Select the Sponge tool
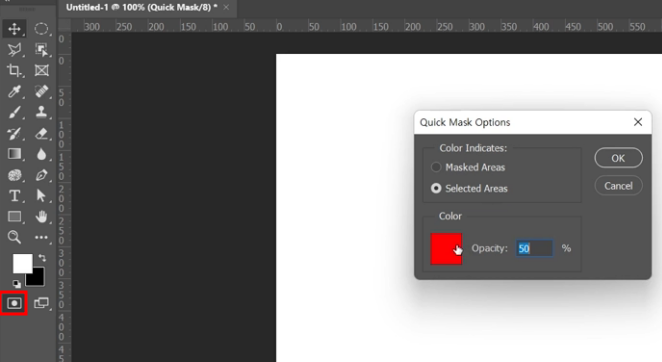This screenshot has width=662, height=362. 14,175
